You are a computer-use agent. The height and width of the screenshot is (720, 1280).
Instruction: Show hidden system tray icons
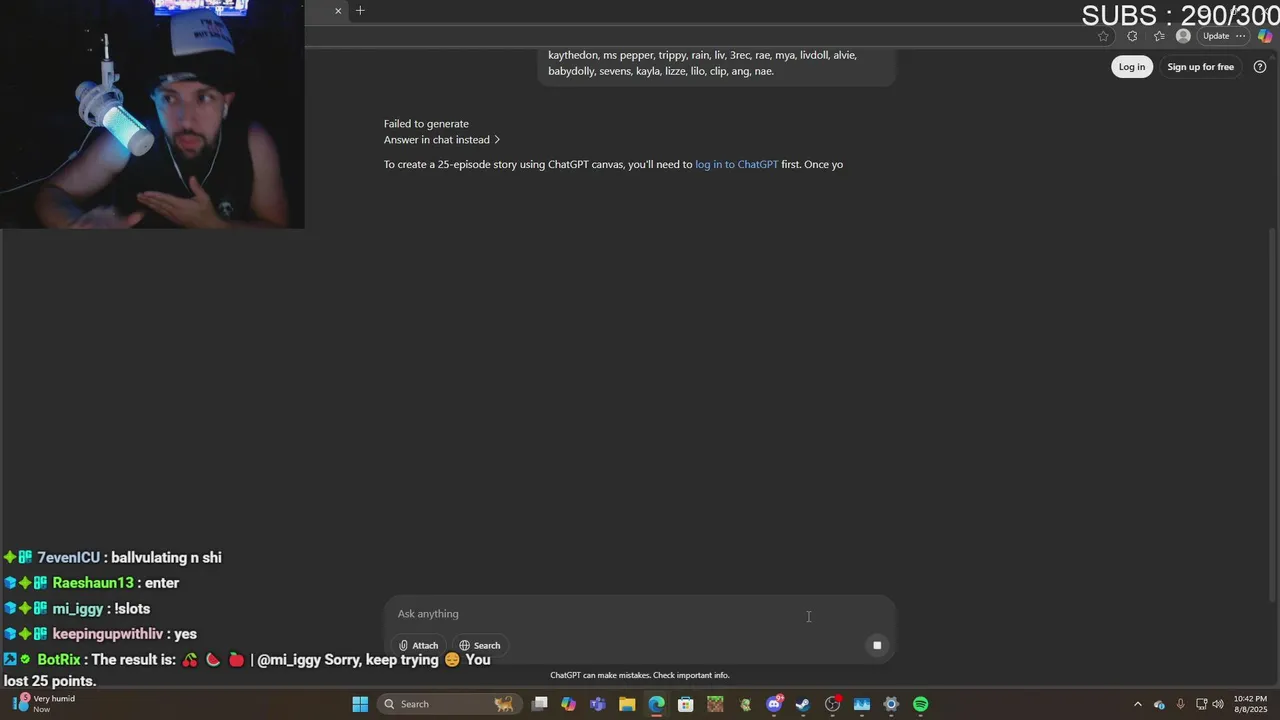coord(1137,704)
